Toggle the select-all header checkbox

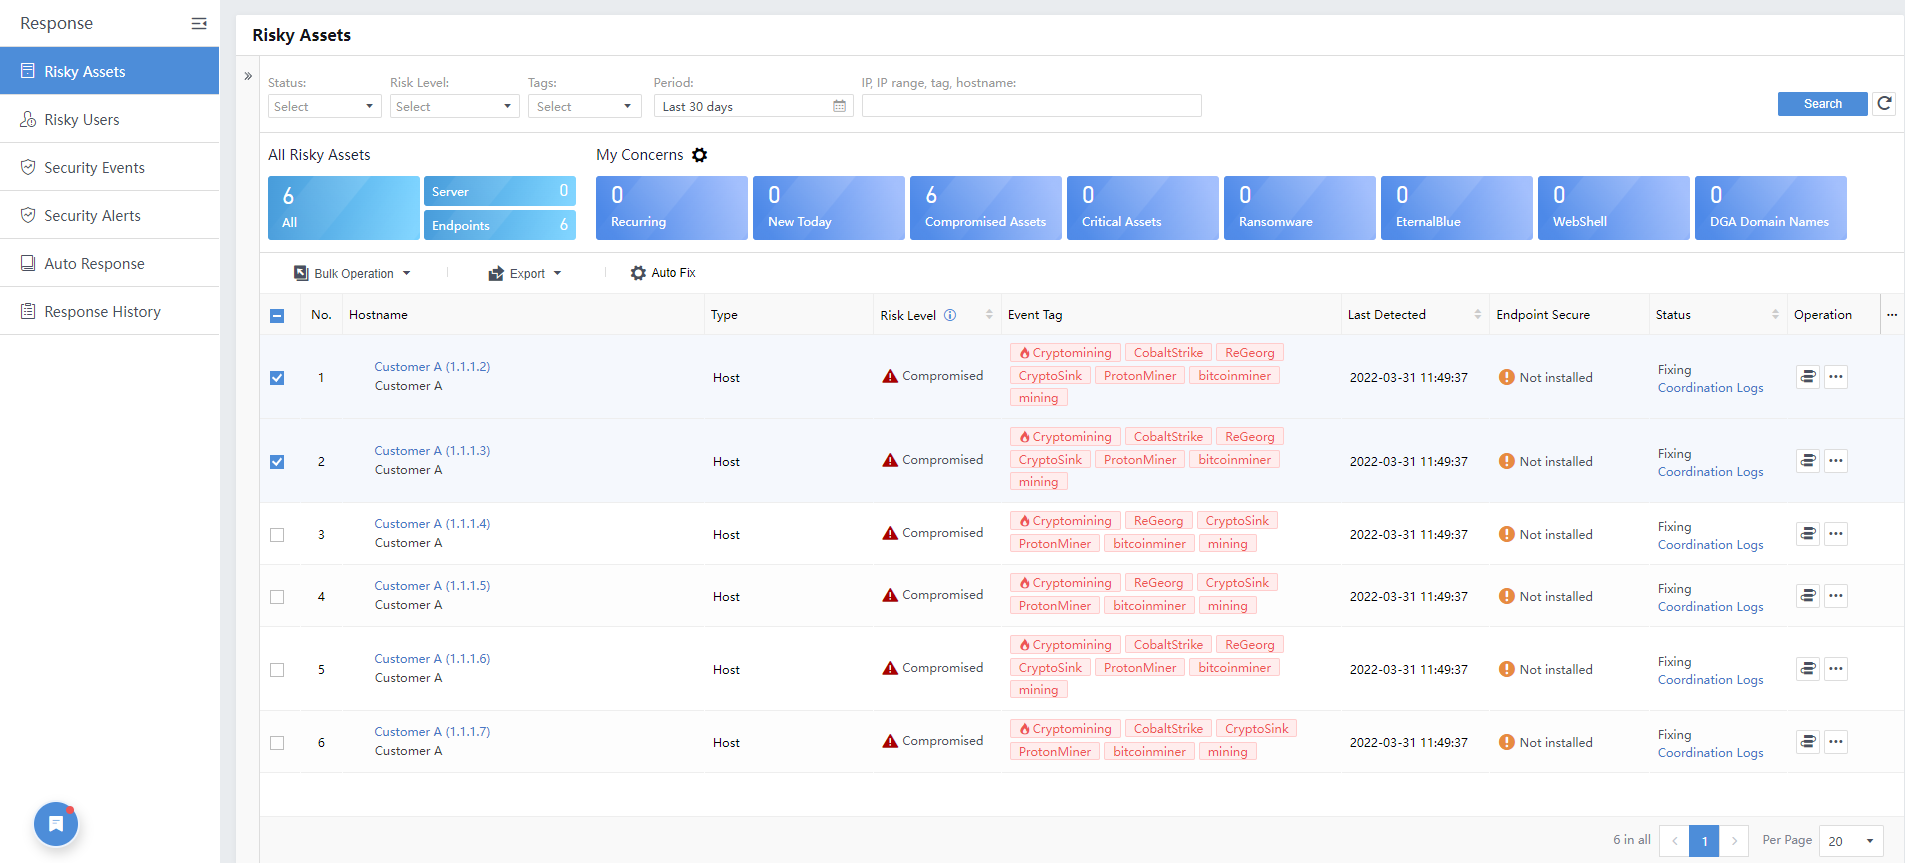coord(277,316)
